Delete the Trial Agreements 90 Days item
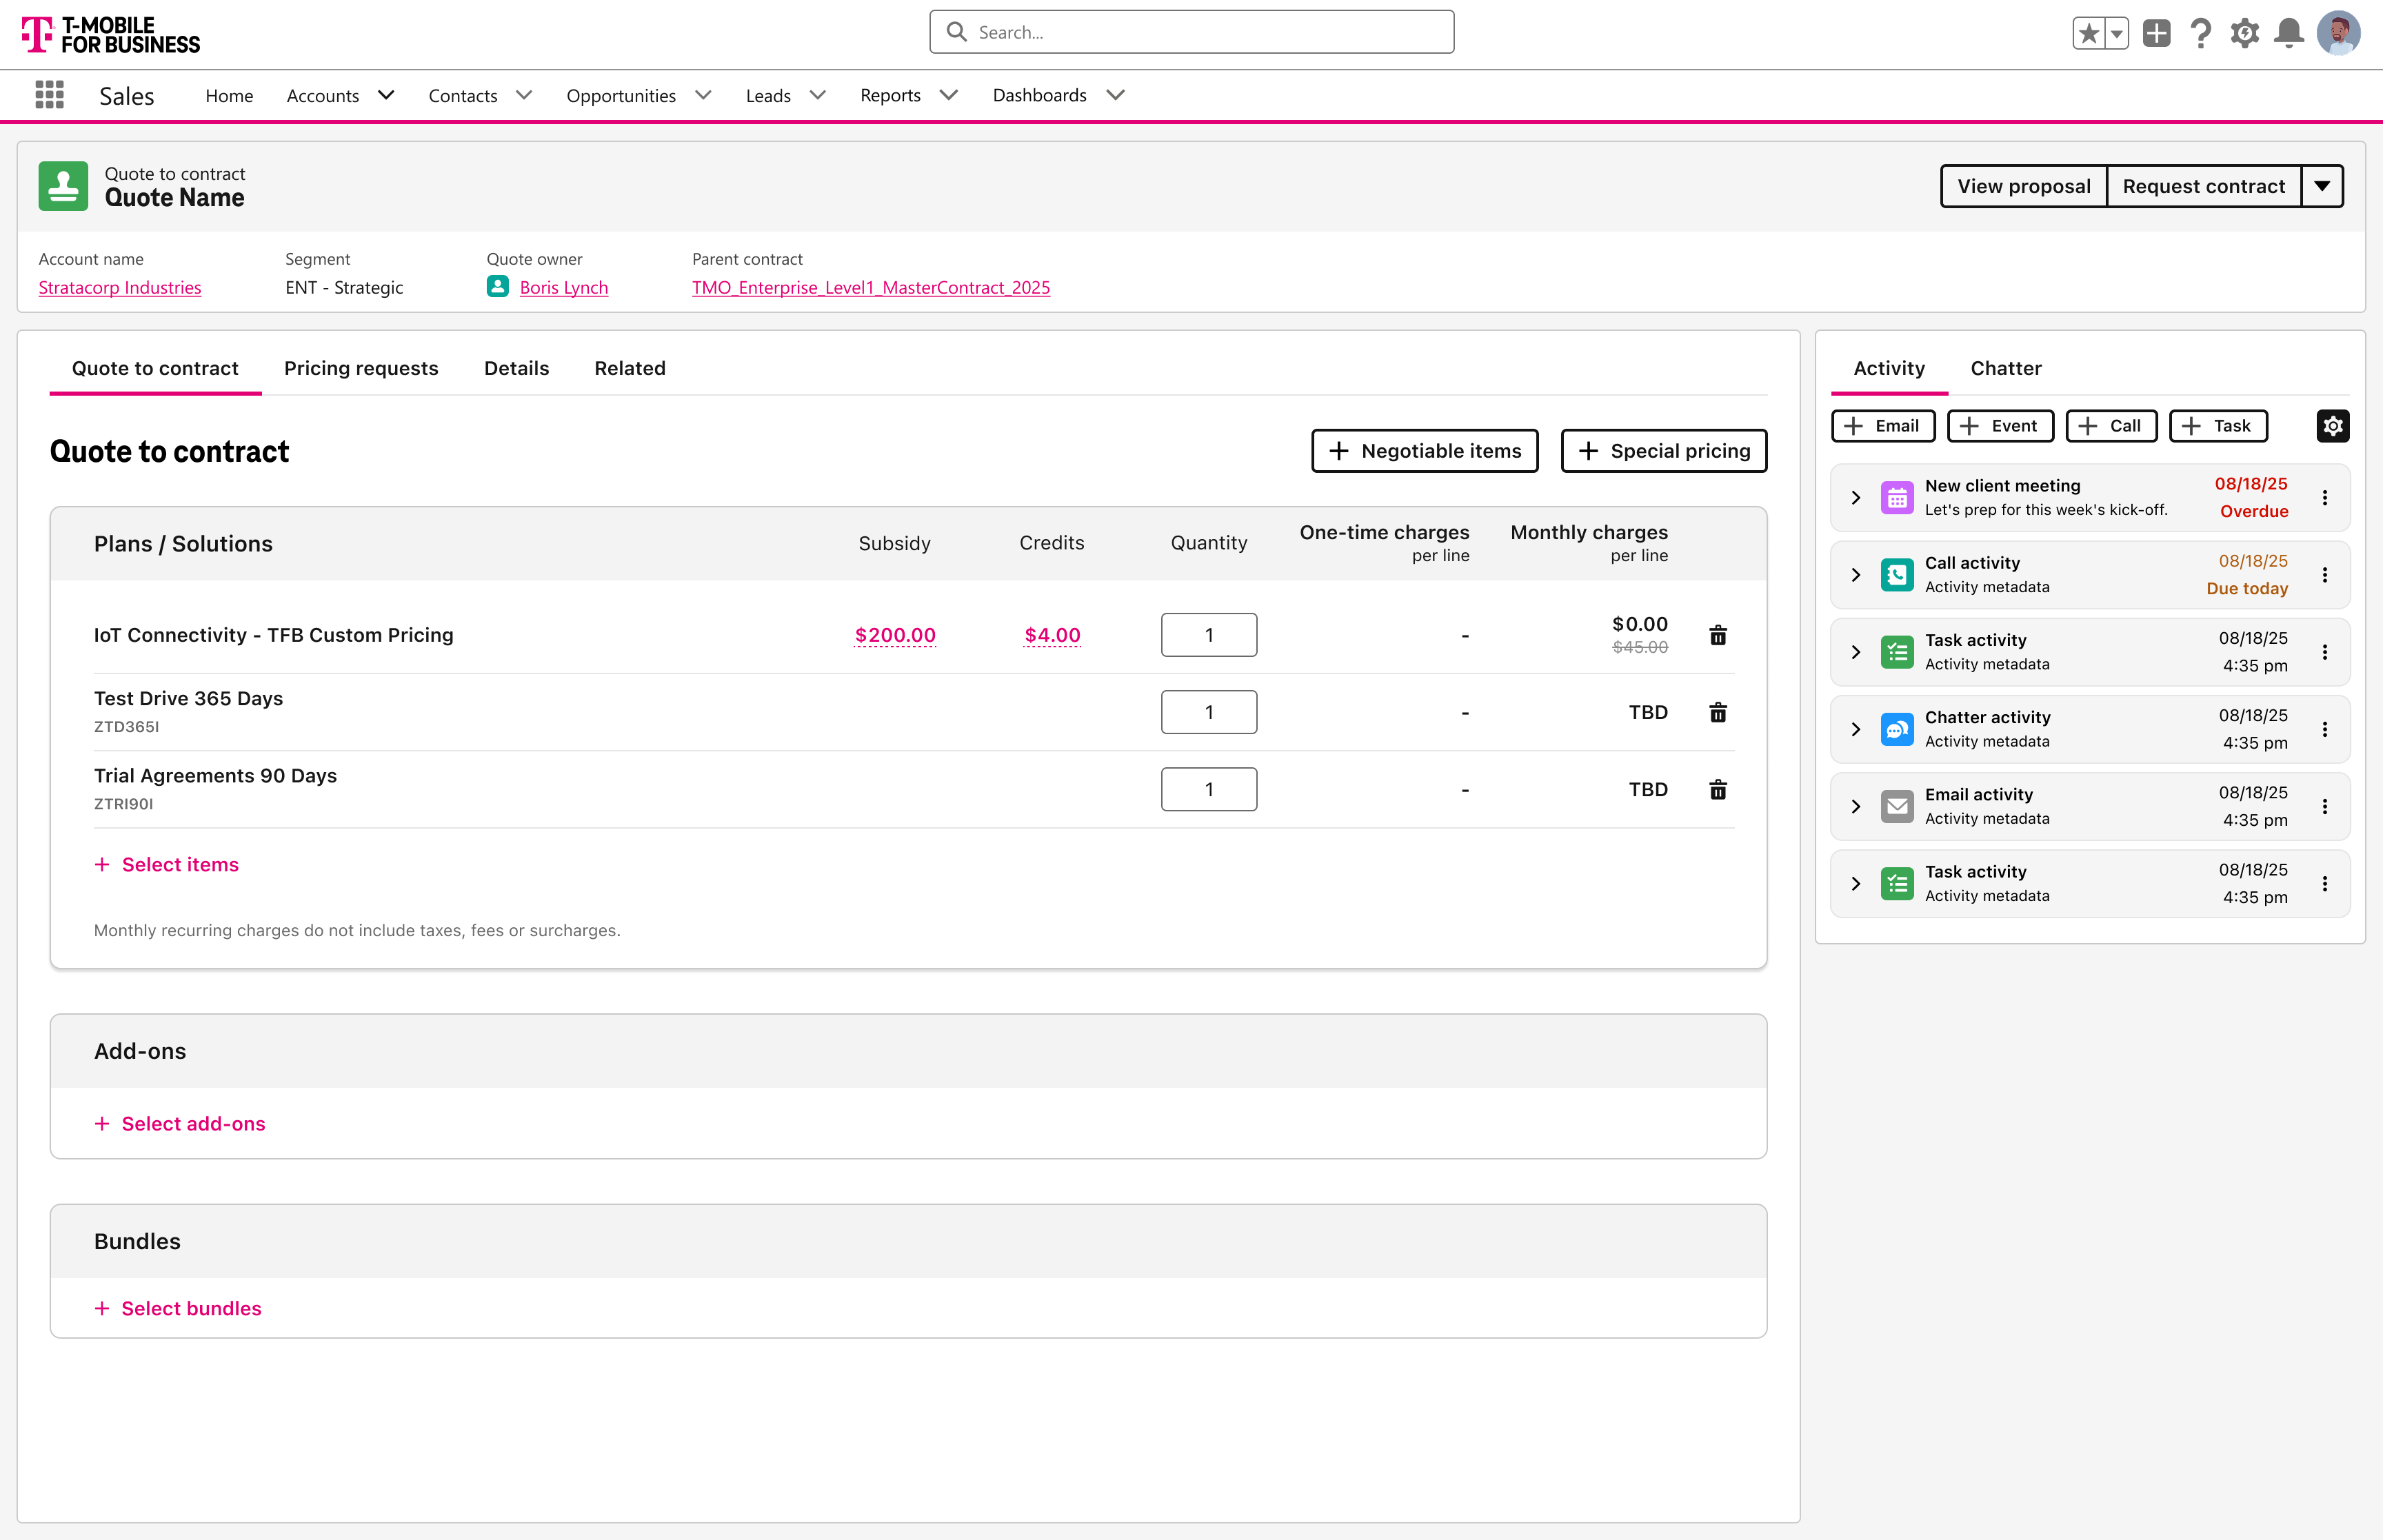The width and height of the screenshot is (2383, 1540). click(x=1718, y=789)
